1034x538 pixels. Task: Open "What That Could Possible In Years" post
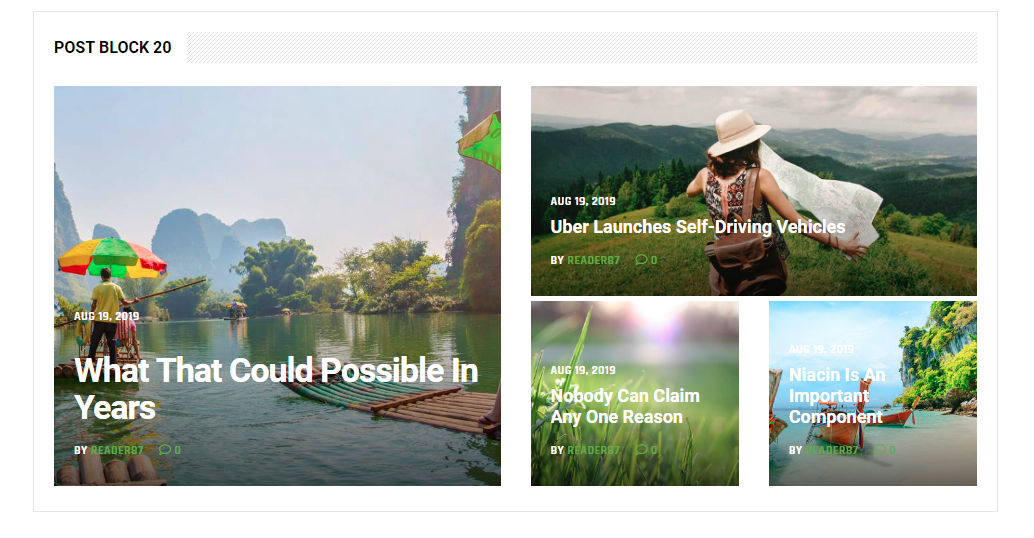[x=276, y=388]
